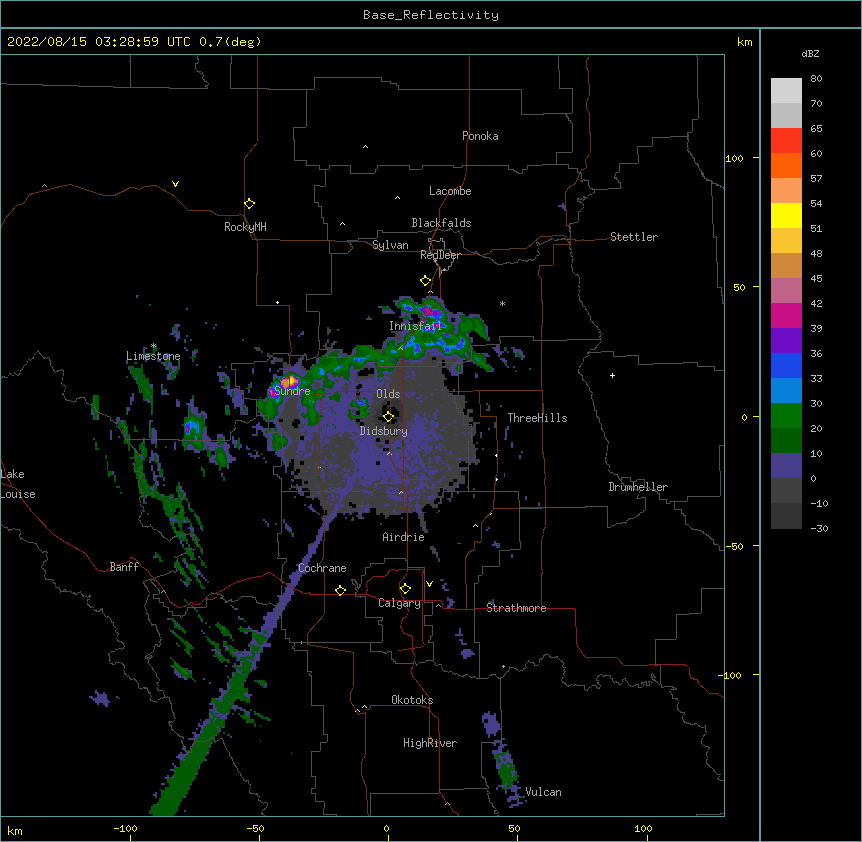Pick the royal blue swatch in the legend
Screen dimensions: 862x842
coord(786,365)
